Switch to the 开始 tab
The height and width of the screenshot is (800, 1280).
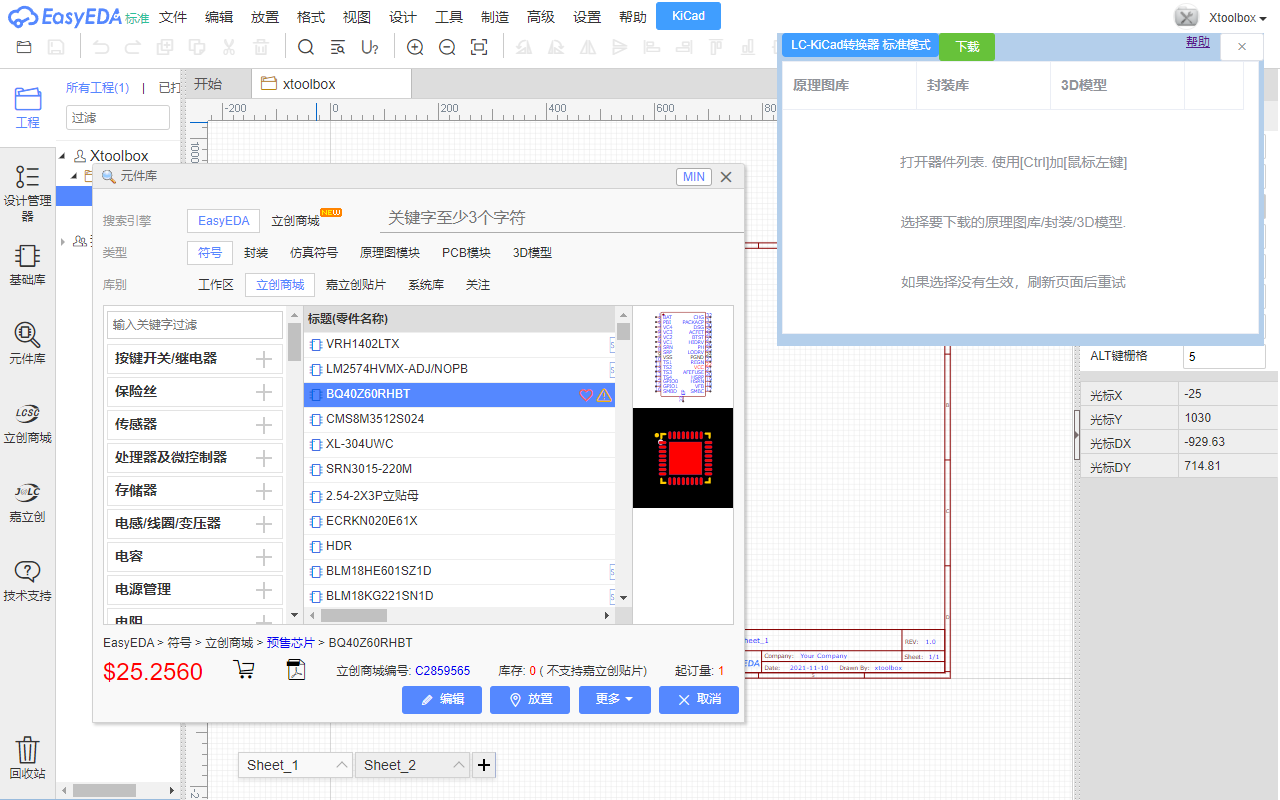[x=208, y=84]
